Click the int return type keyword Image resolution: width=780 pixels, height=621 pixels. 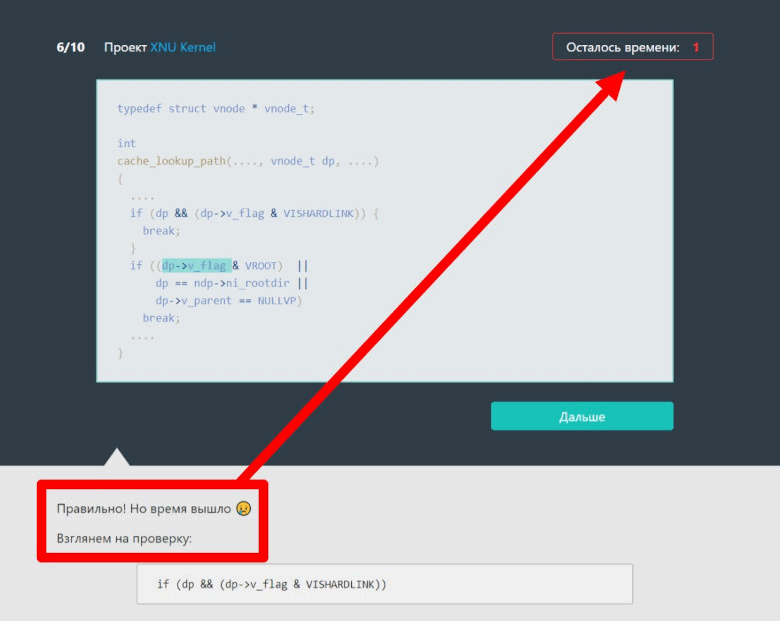click(126, 143)
